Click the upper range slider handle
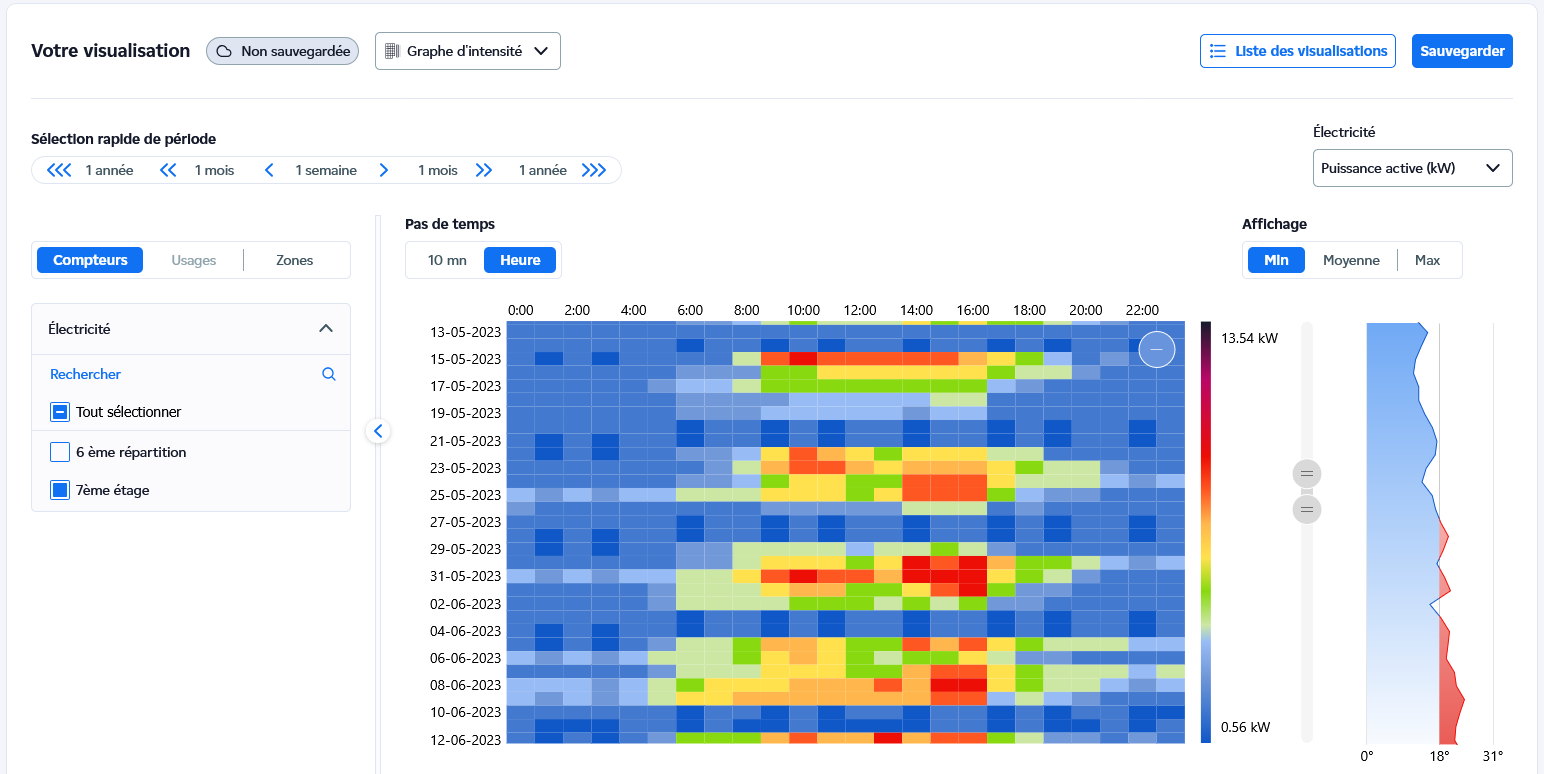 pos(1306,473)
